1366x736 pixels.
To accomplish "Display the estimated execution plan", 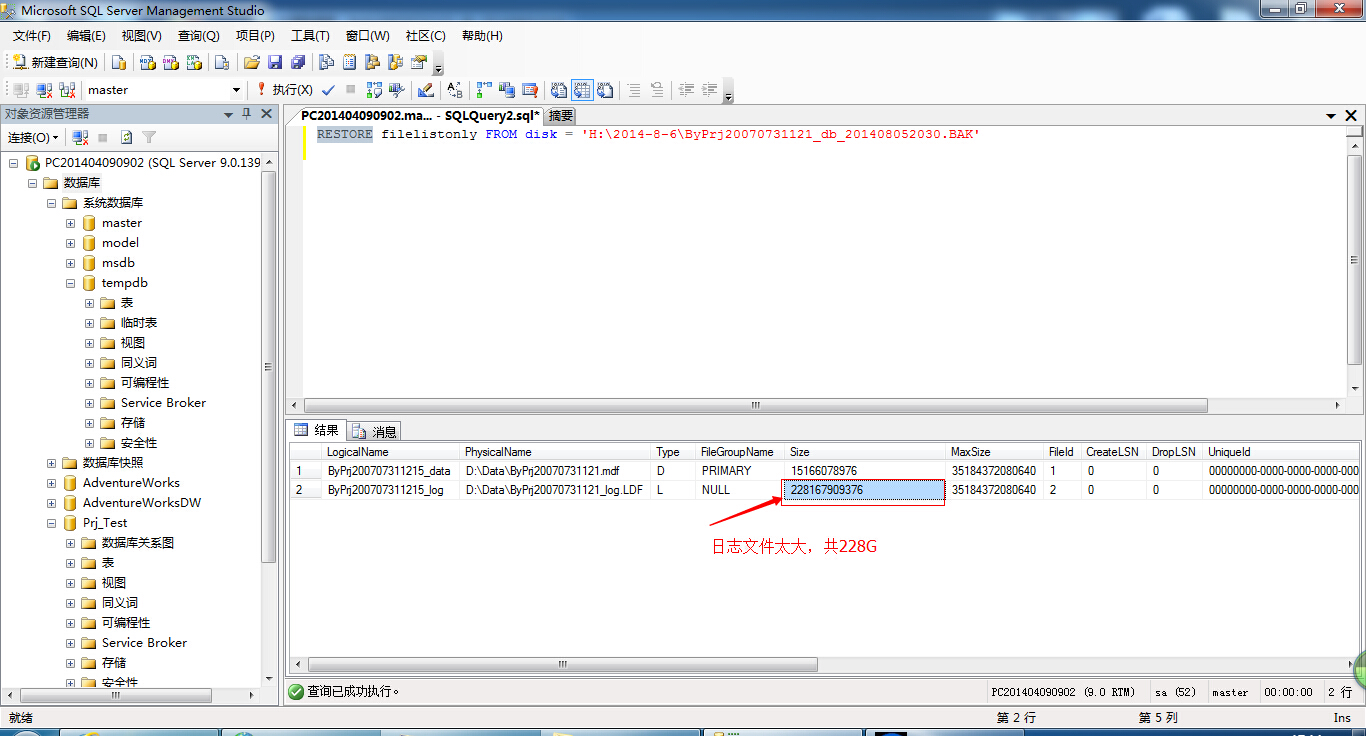I will click(x=374, y=90).
